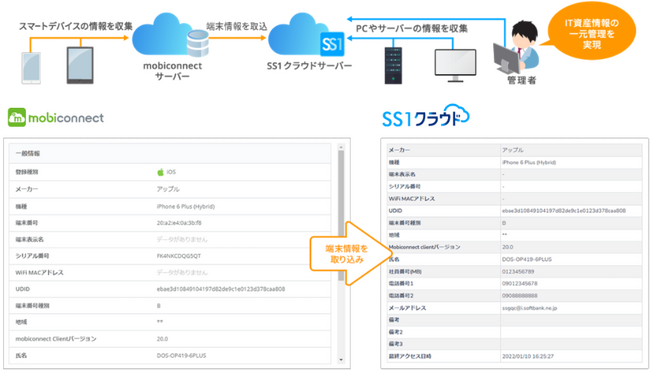650x371 pixels.
Task: Select the mobiconnect server cloud icon
Action: [x=170, y=35]
